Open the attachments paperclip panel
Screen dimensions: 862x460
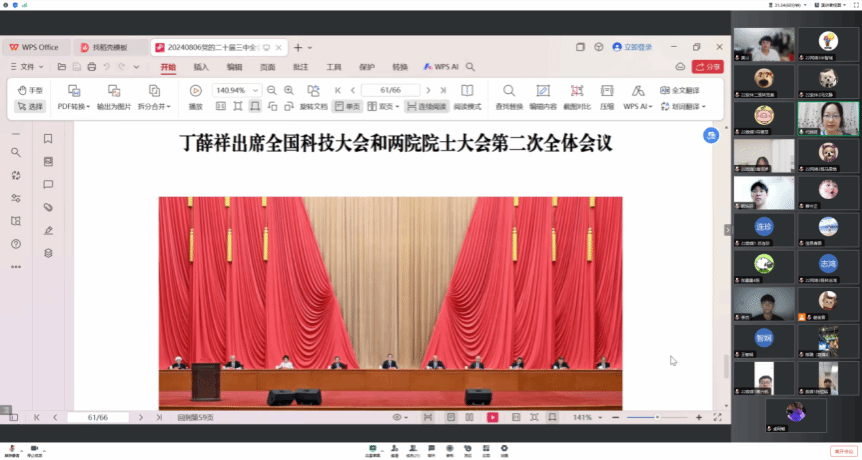click(x=48, y=207)
